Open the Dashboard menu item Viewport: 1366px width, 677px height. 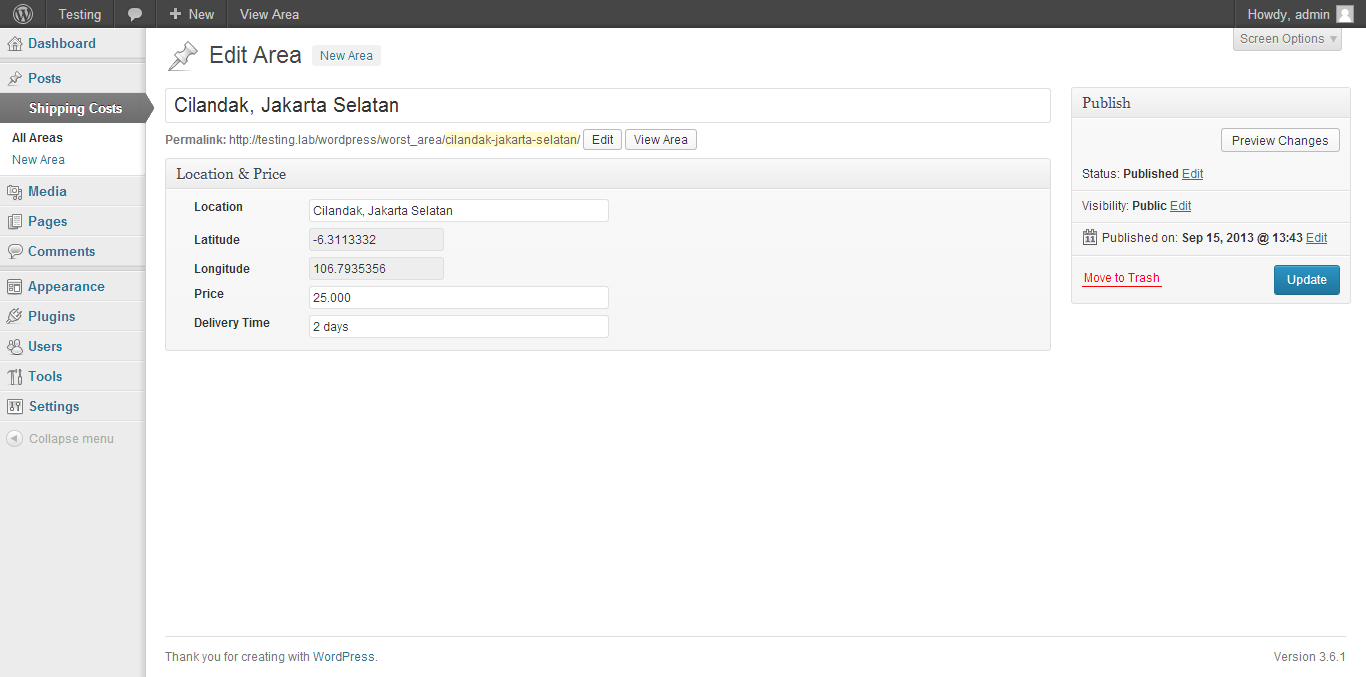pyautogui.click(x=73, y=43)
